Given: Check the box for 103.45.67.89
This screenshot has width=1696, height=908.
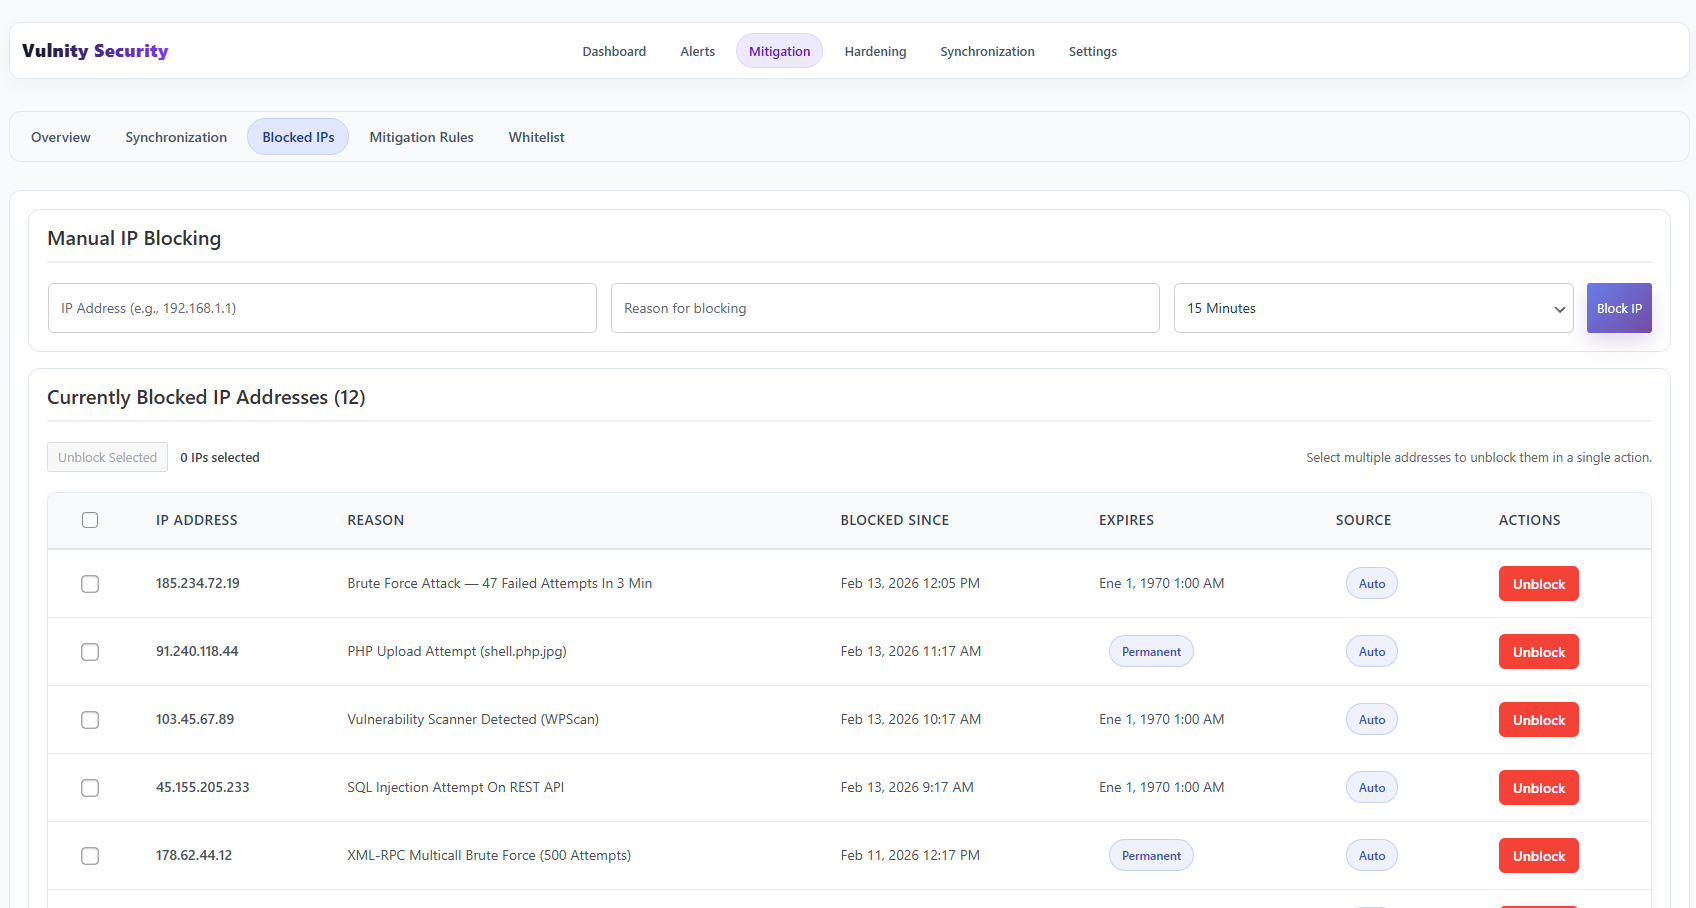Looking at the screenshot, I should tap(90, 720).
